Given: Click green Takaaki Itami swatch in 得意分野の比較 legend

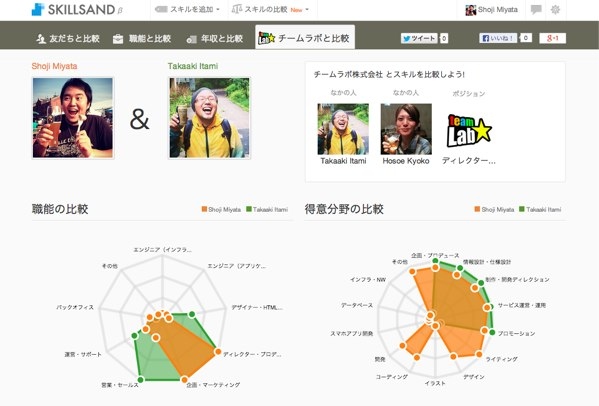Looking at the screenshot, I should pos(522,209).
